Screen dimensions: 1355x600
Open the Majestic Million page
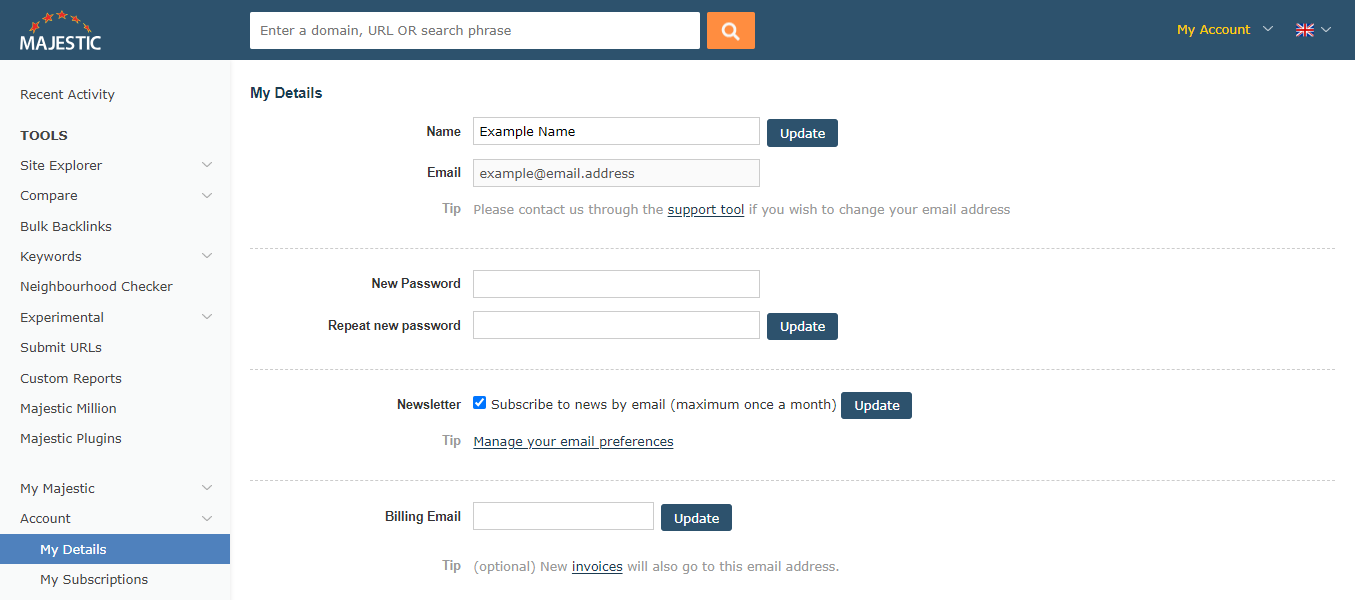click(x=67, y=408)
